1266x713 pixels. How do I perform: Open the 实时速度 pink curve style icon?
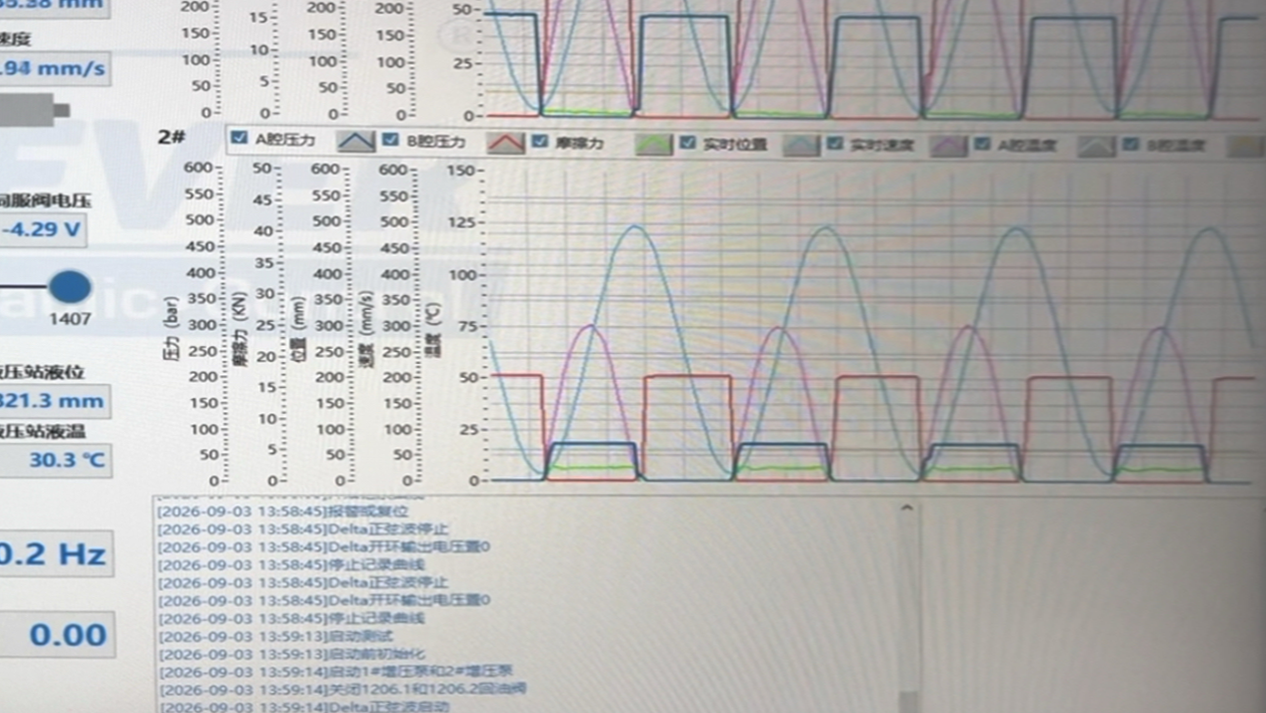948,147
